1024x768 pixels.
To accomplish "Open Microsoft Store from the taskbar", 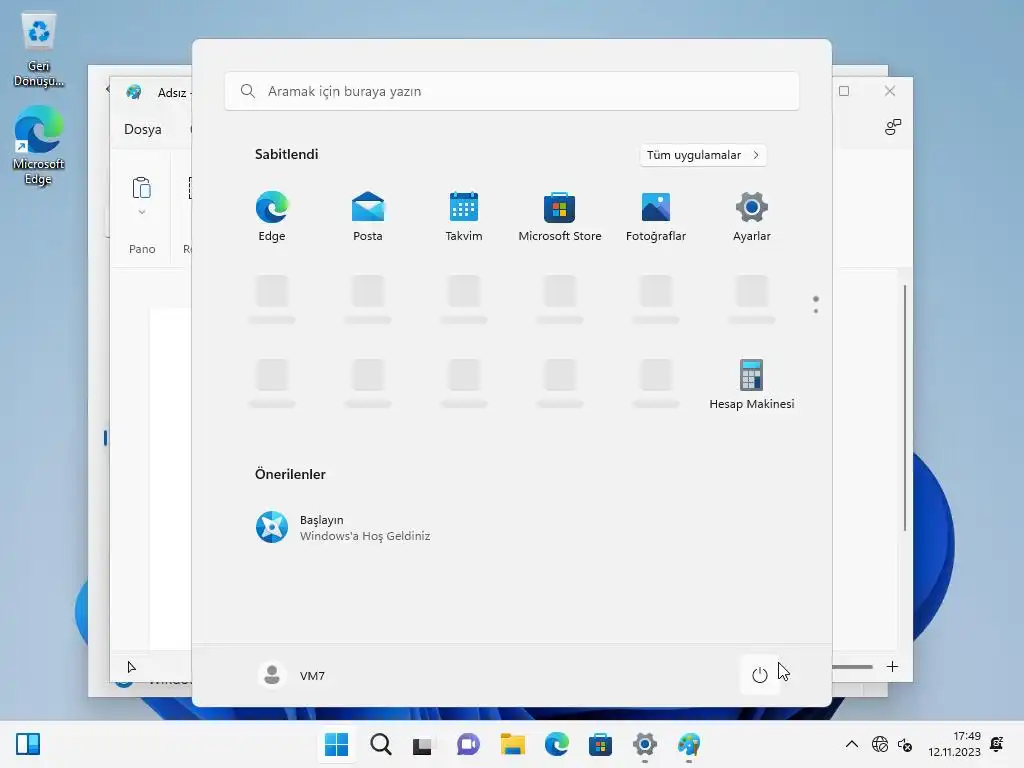I will 600,744.
